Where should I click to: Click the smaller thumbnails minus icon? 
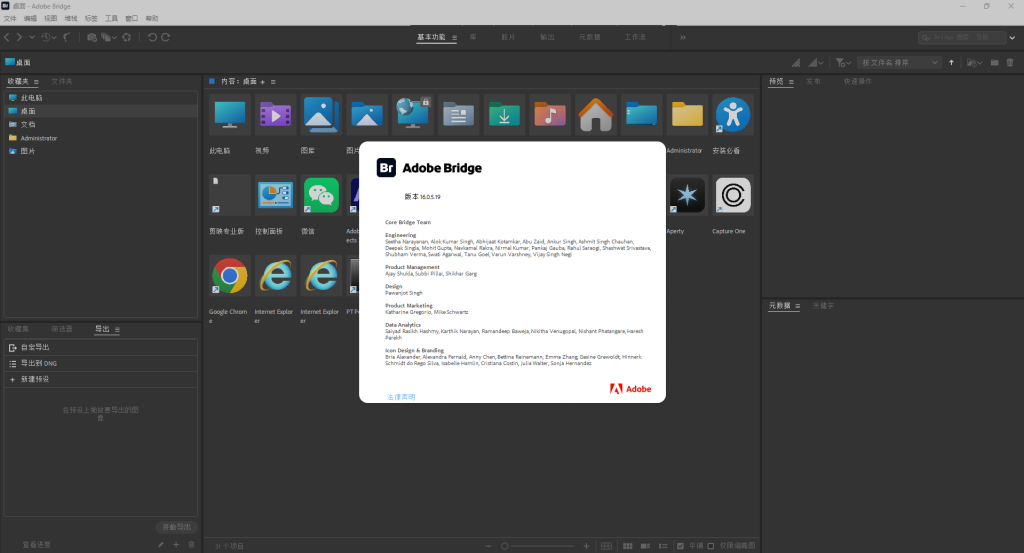(488, 546)
